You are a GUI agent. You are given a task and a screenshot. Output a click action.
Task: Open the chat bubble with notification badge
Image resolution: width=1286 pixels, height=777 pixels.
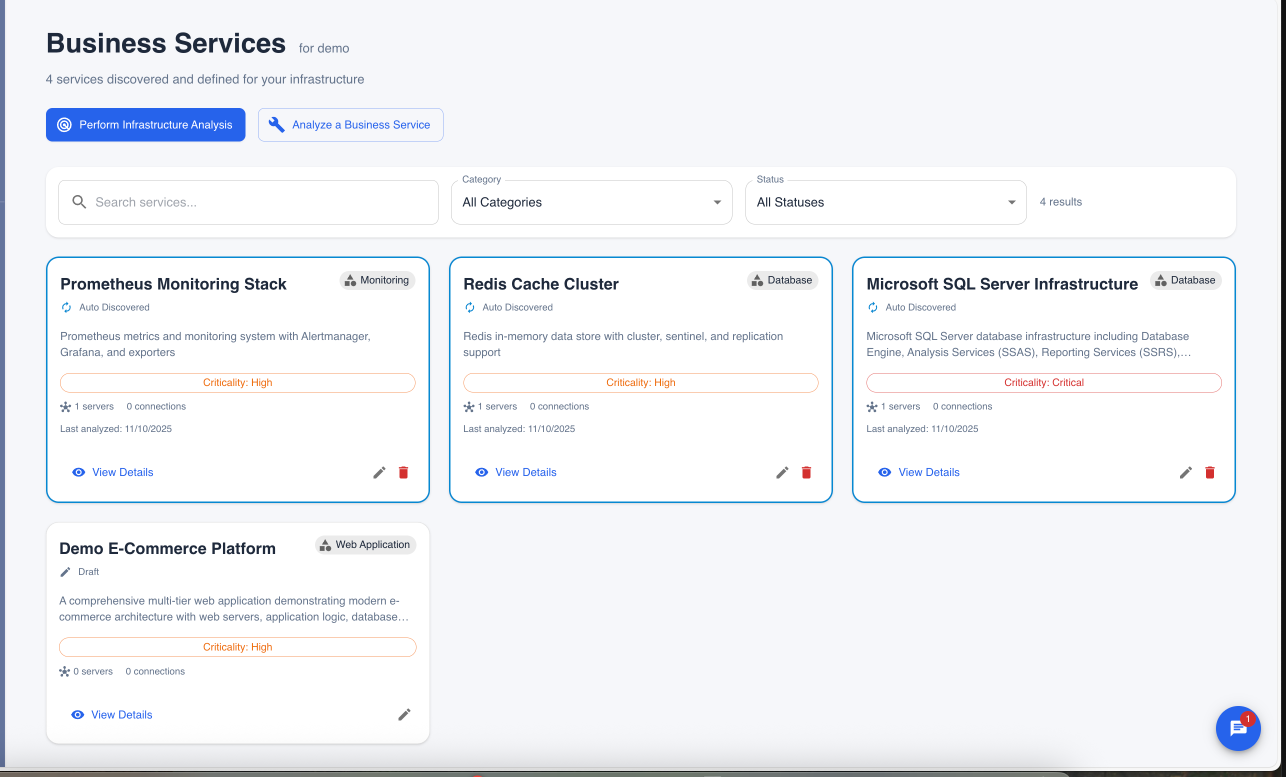1238,728
